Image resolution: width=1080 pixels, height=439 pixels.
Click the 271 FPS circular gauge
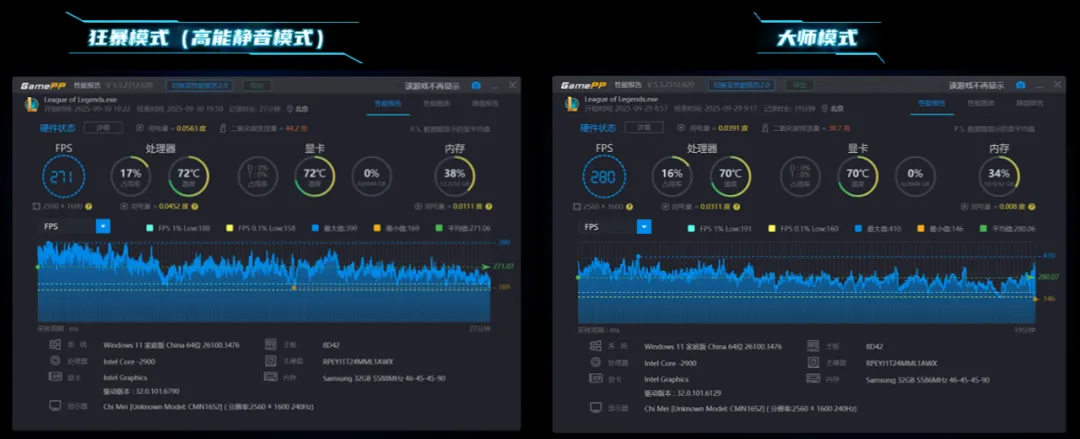click(63, 176)
